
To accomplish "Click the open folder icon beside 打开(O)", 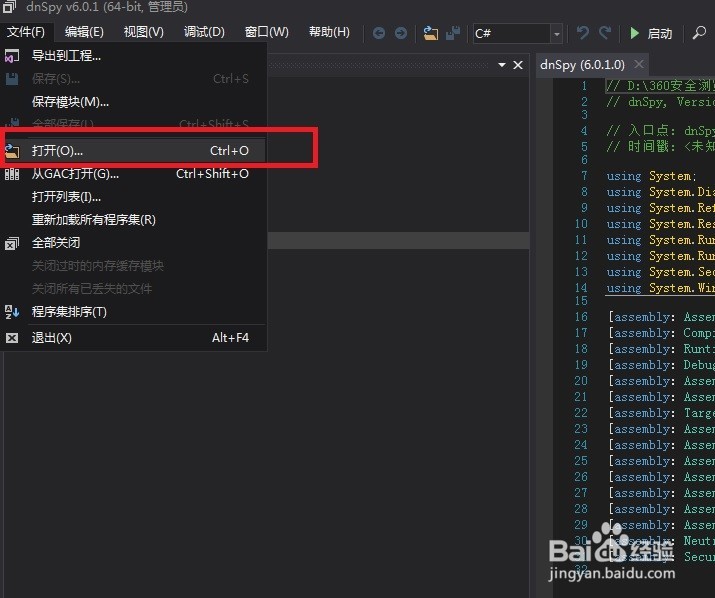I will (x=12, y=151).
